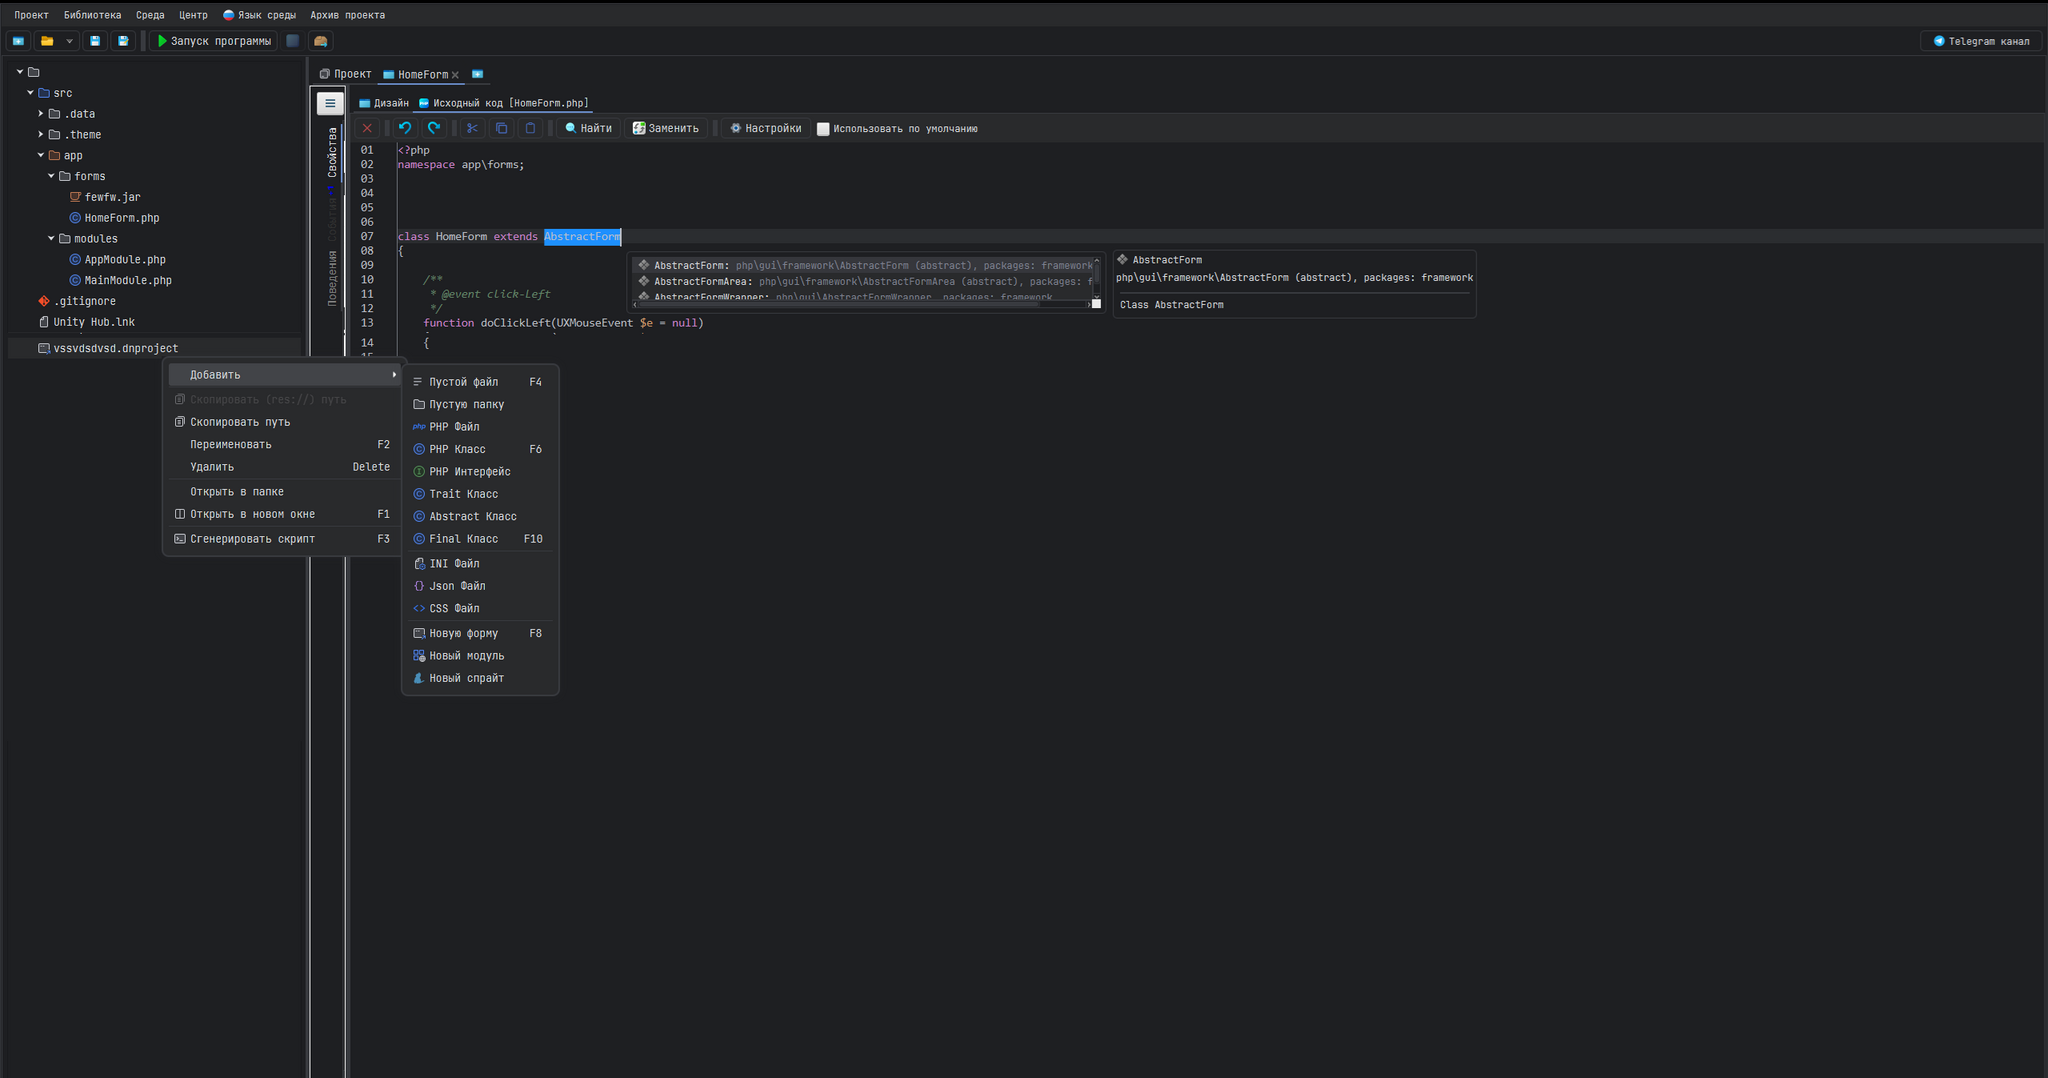Select AppModule.php in the file tree
This screenshot has width=2048, height=1078.
coord(117,260)
